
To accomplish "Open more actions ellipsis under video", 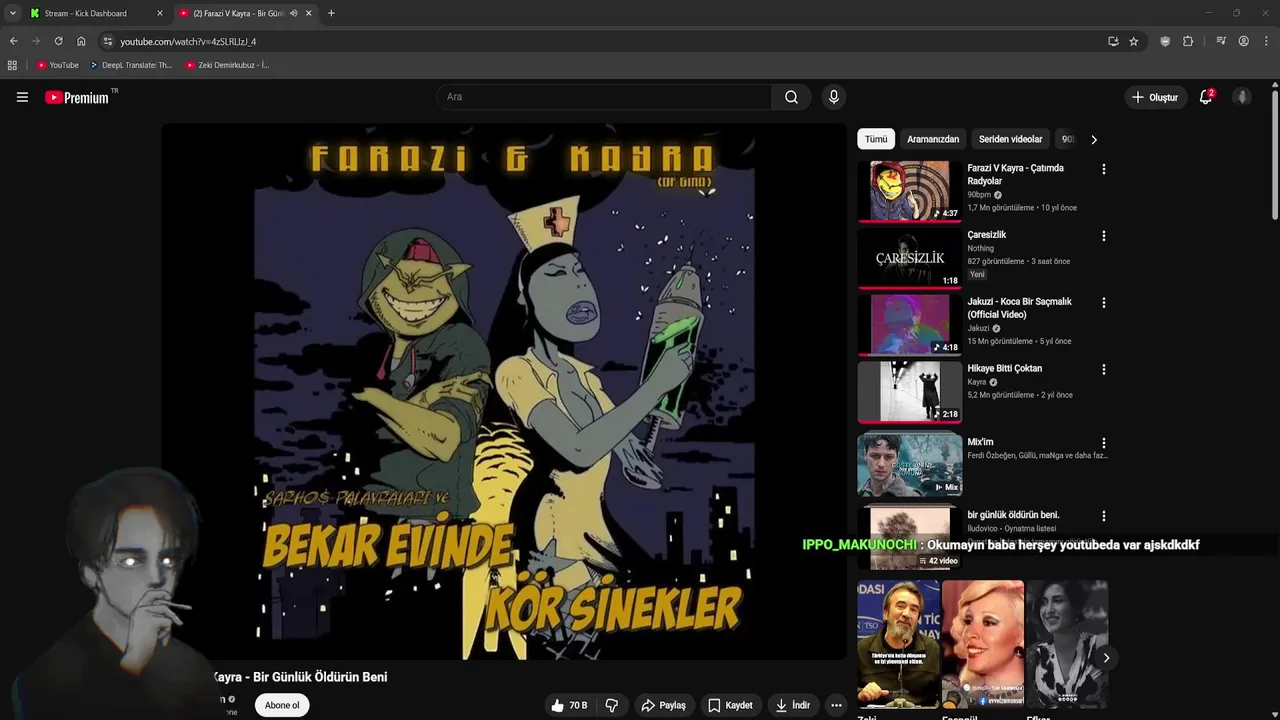I will (x=836, y=705).
